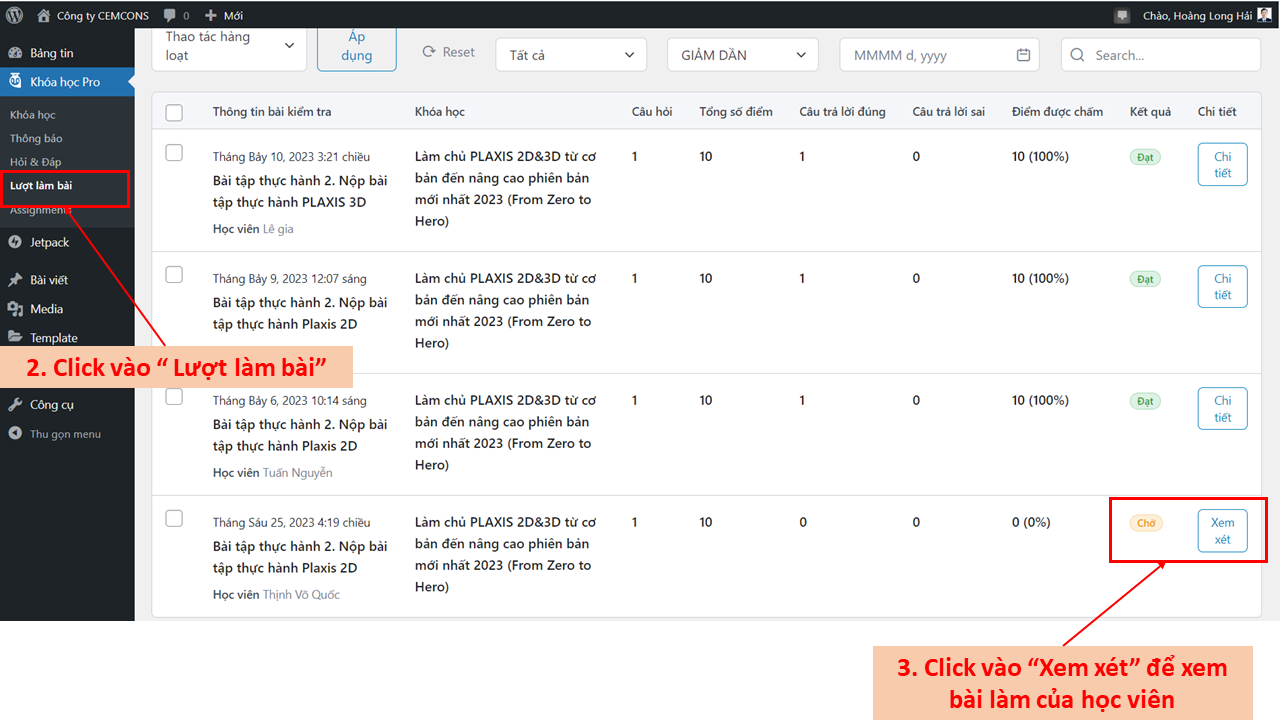This screenshot has width=1280, height=720.
Task: Open Media library from sidebar icon
Action: click(x=15, y=309)
